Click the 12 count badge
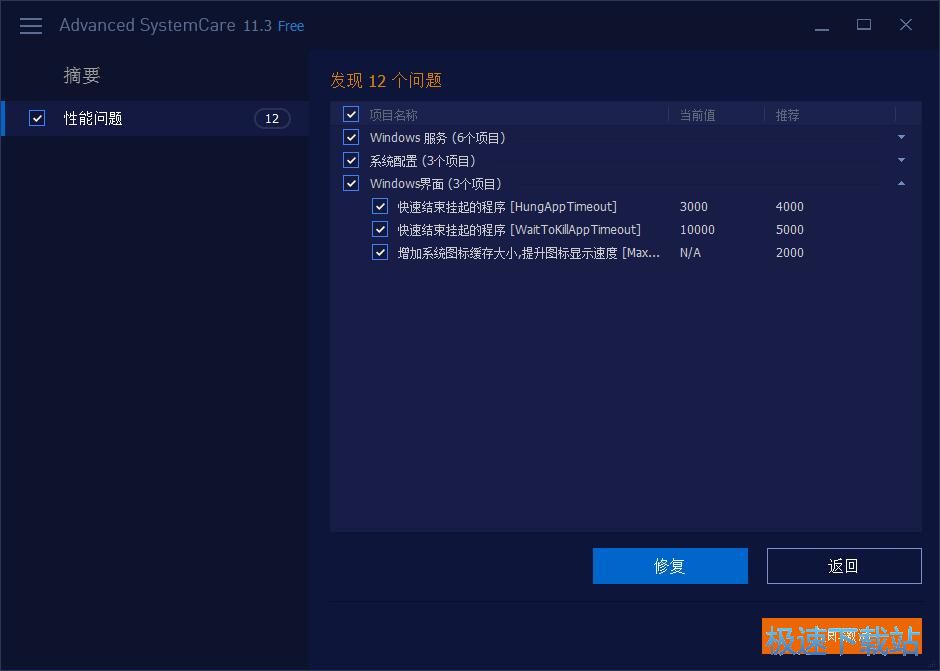Image resolution: width=940 pixels, height=671 pixels. pos(272,119)
